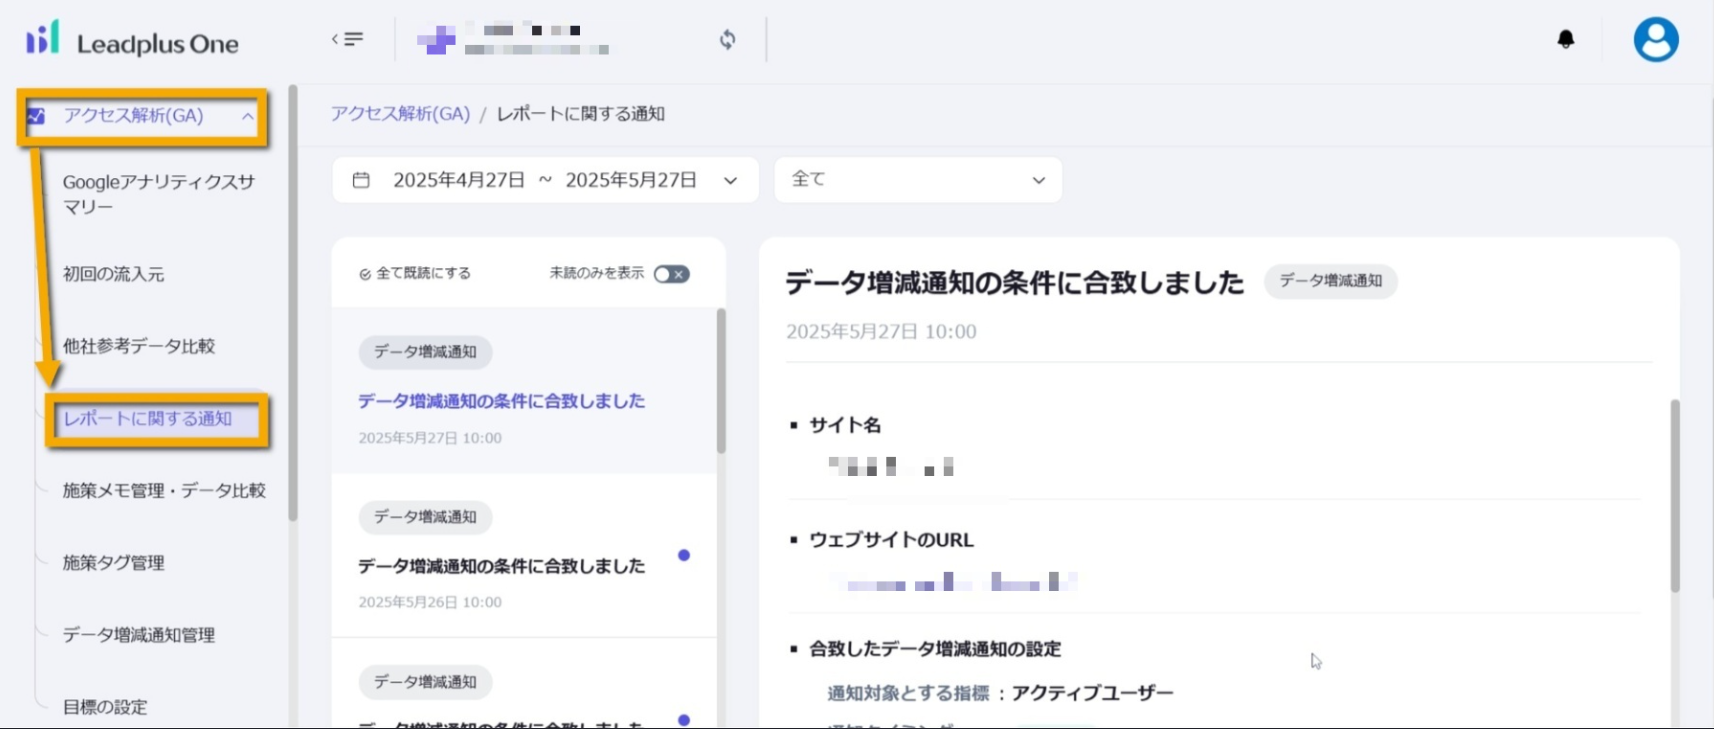Viewport: 1714px width, 729px height.
Task: Open Googleアナリティクスサマリー menu item
Action: coord(158,194)
